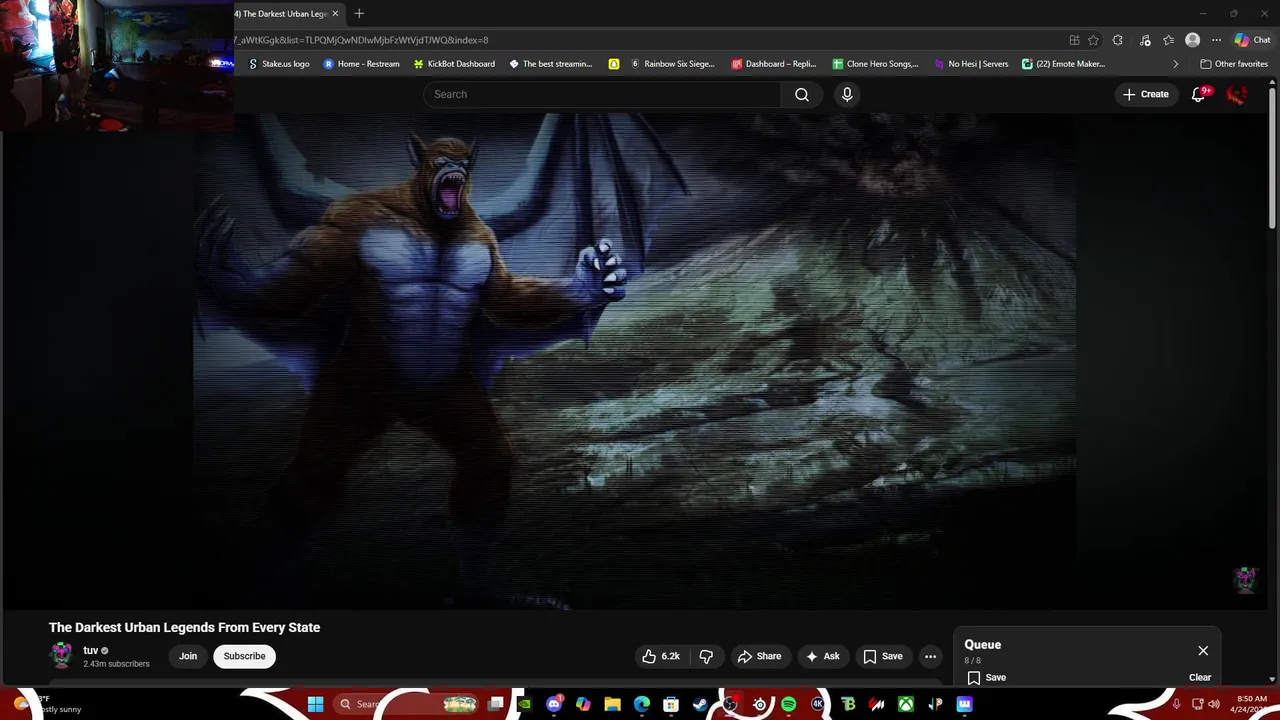Dislike the video with thumbs down

(706, 656)
